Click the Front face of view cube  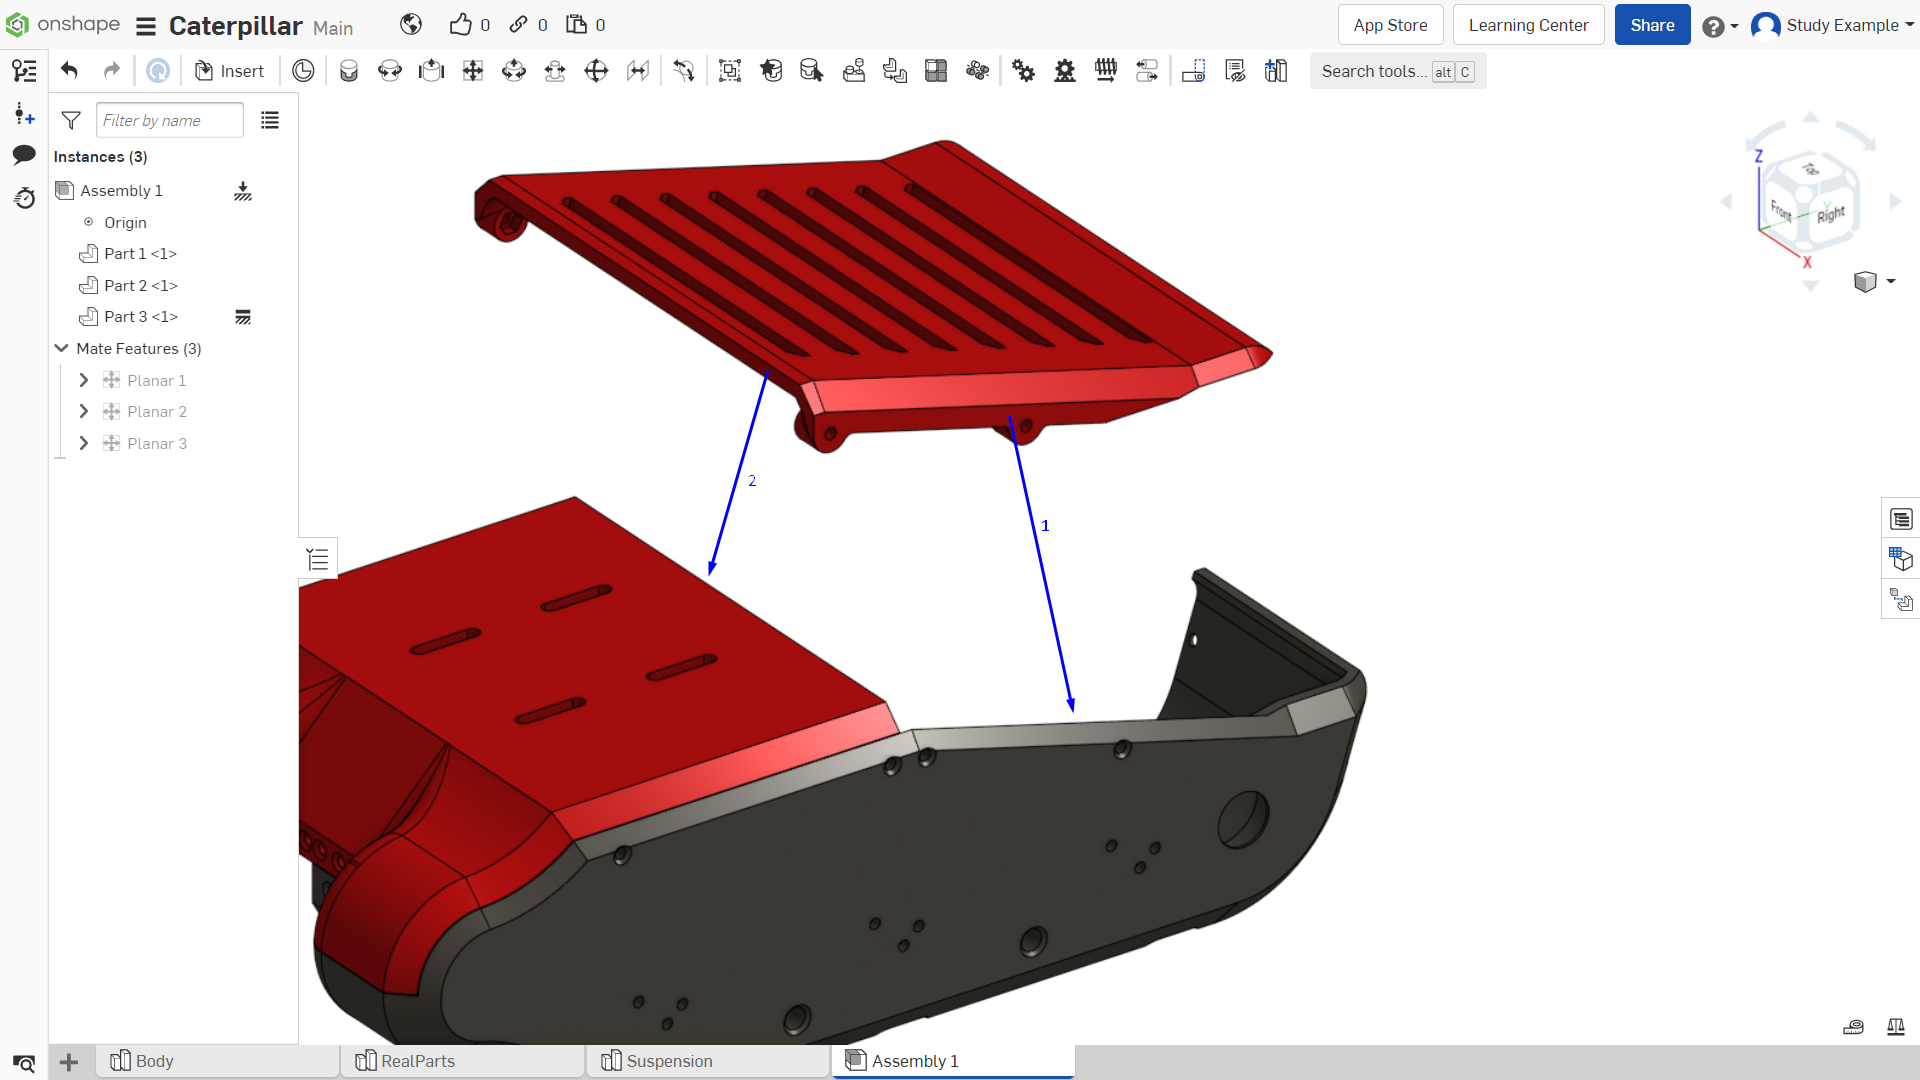(x=1781, y=210)
